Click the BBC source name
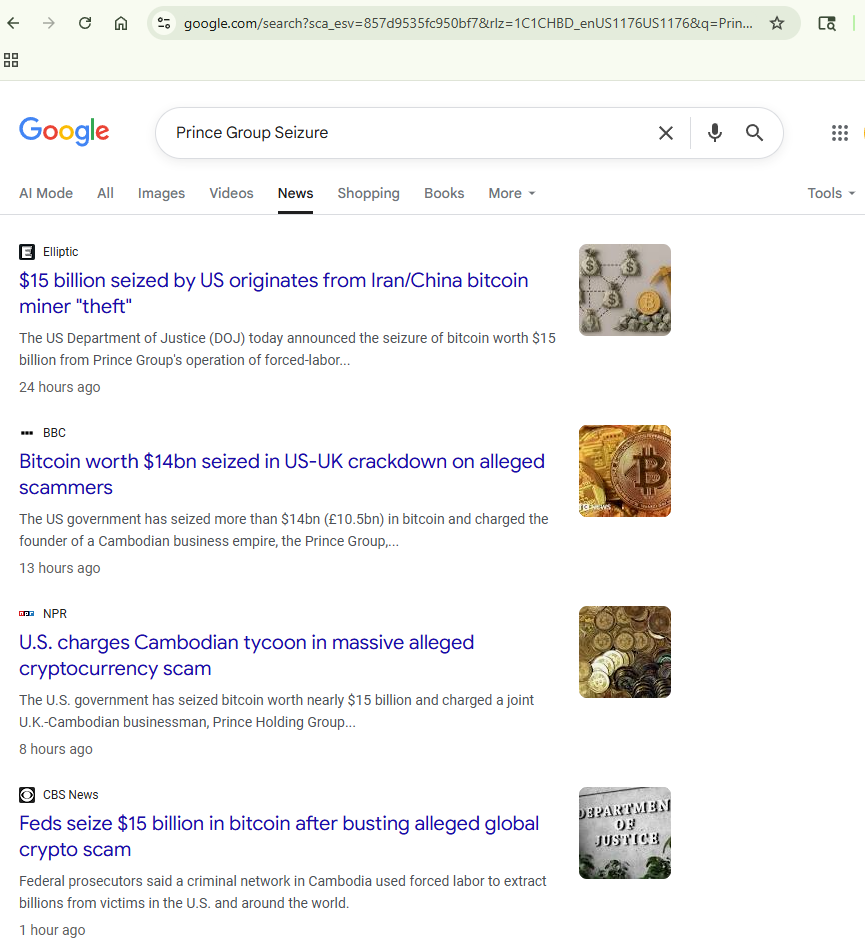865x945 pixels. [54, 433]
